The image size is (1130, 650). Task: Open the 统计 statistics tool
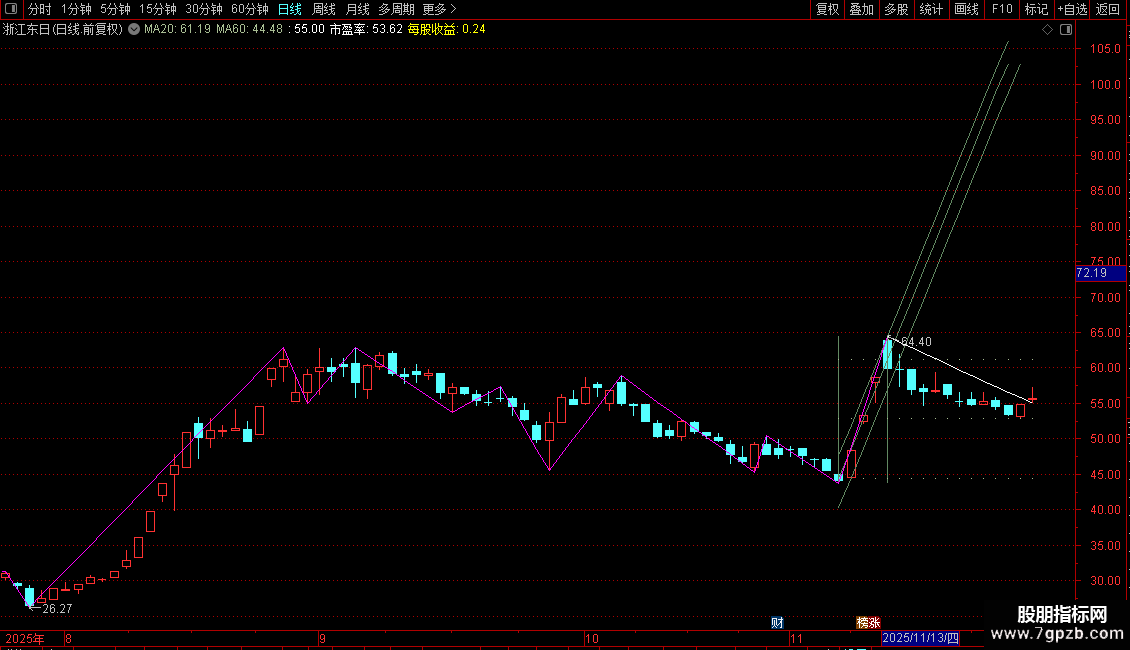click(x=931, y=9)
